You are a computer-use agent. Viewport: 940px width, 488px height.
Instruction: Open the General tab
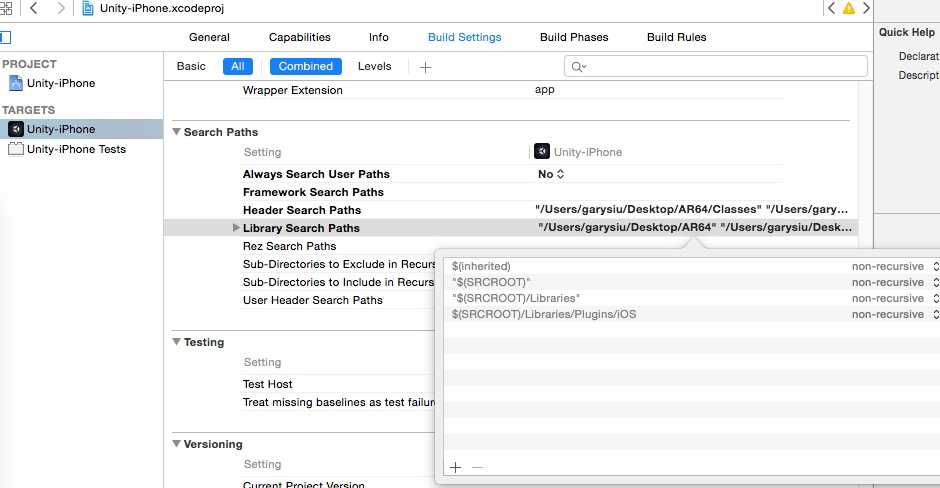coord(209,37)
